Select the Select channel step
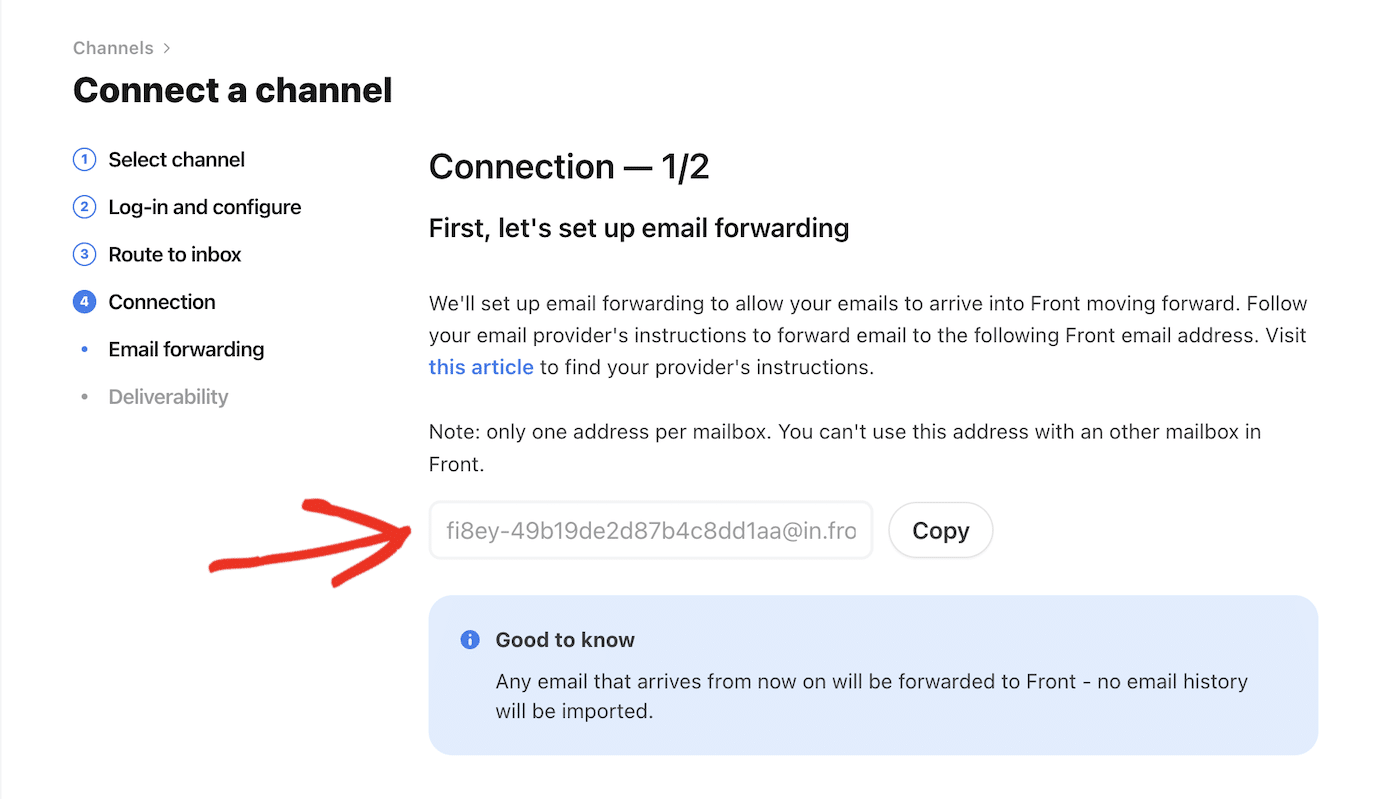Viewport: 1400px width, 799px height. click(x=176, y=159)
